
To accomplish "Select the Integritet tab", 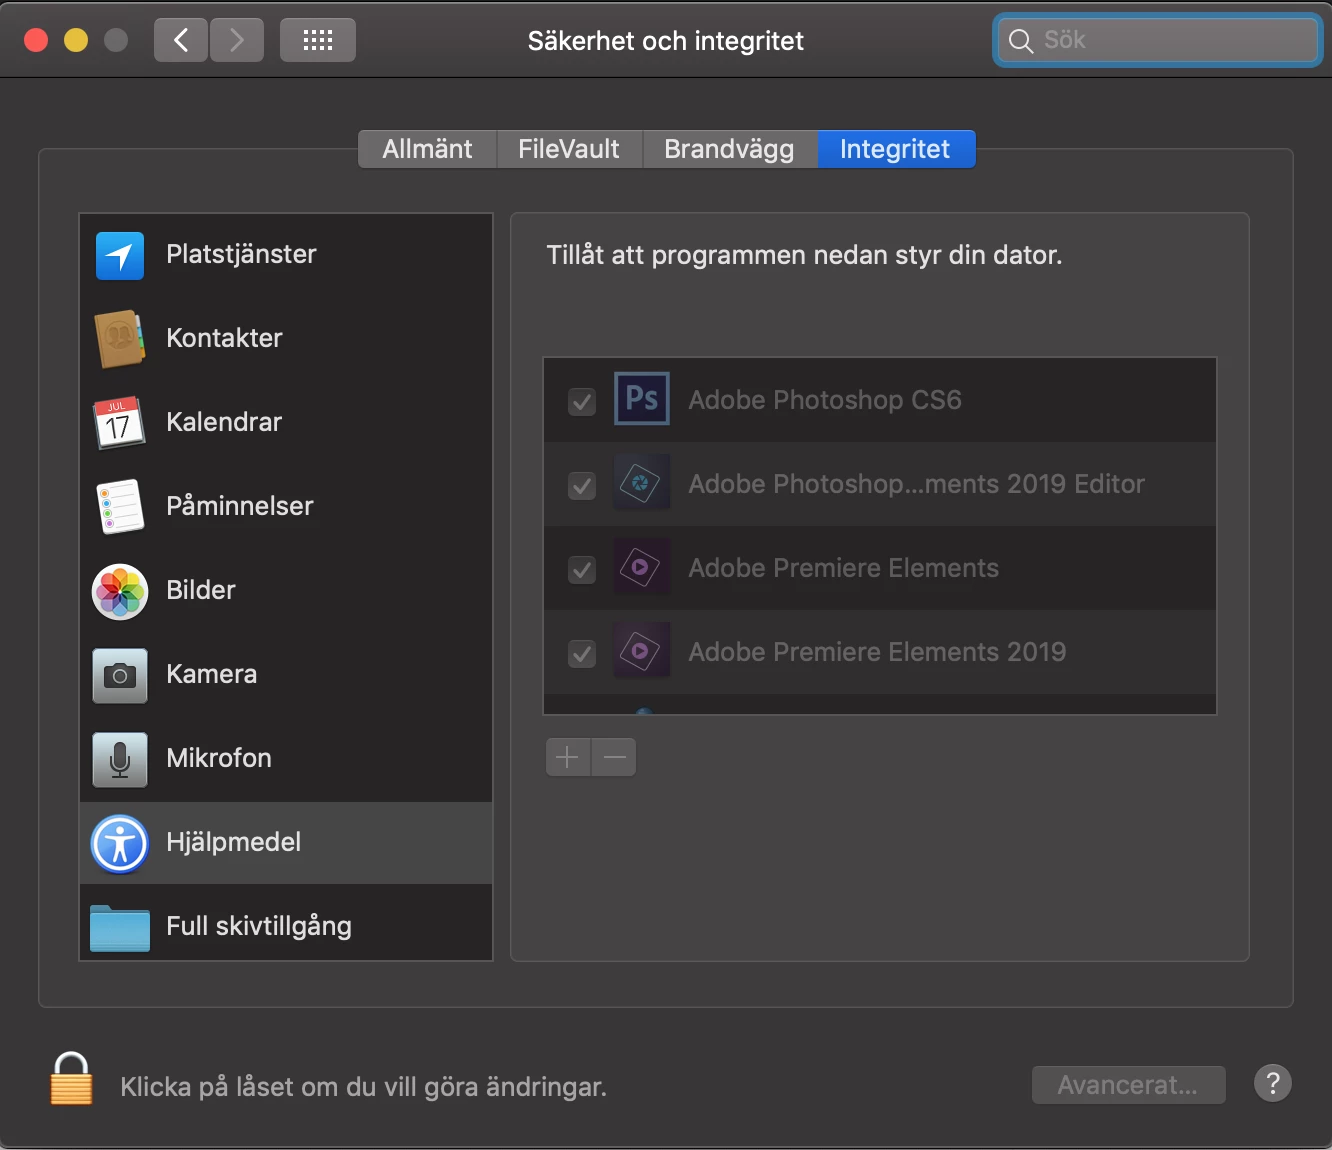I will (896, 149).
